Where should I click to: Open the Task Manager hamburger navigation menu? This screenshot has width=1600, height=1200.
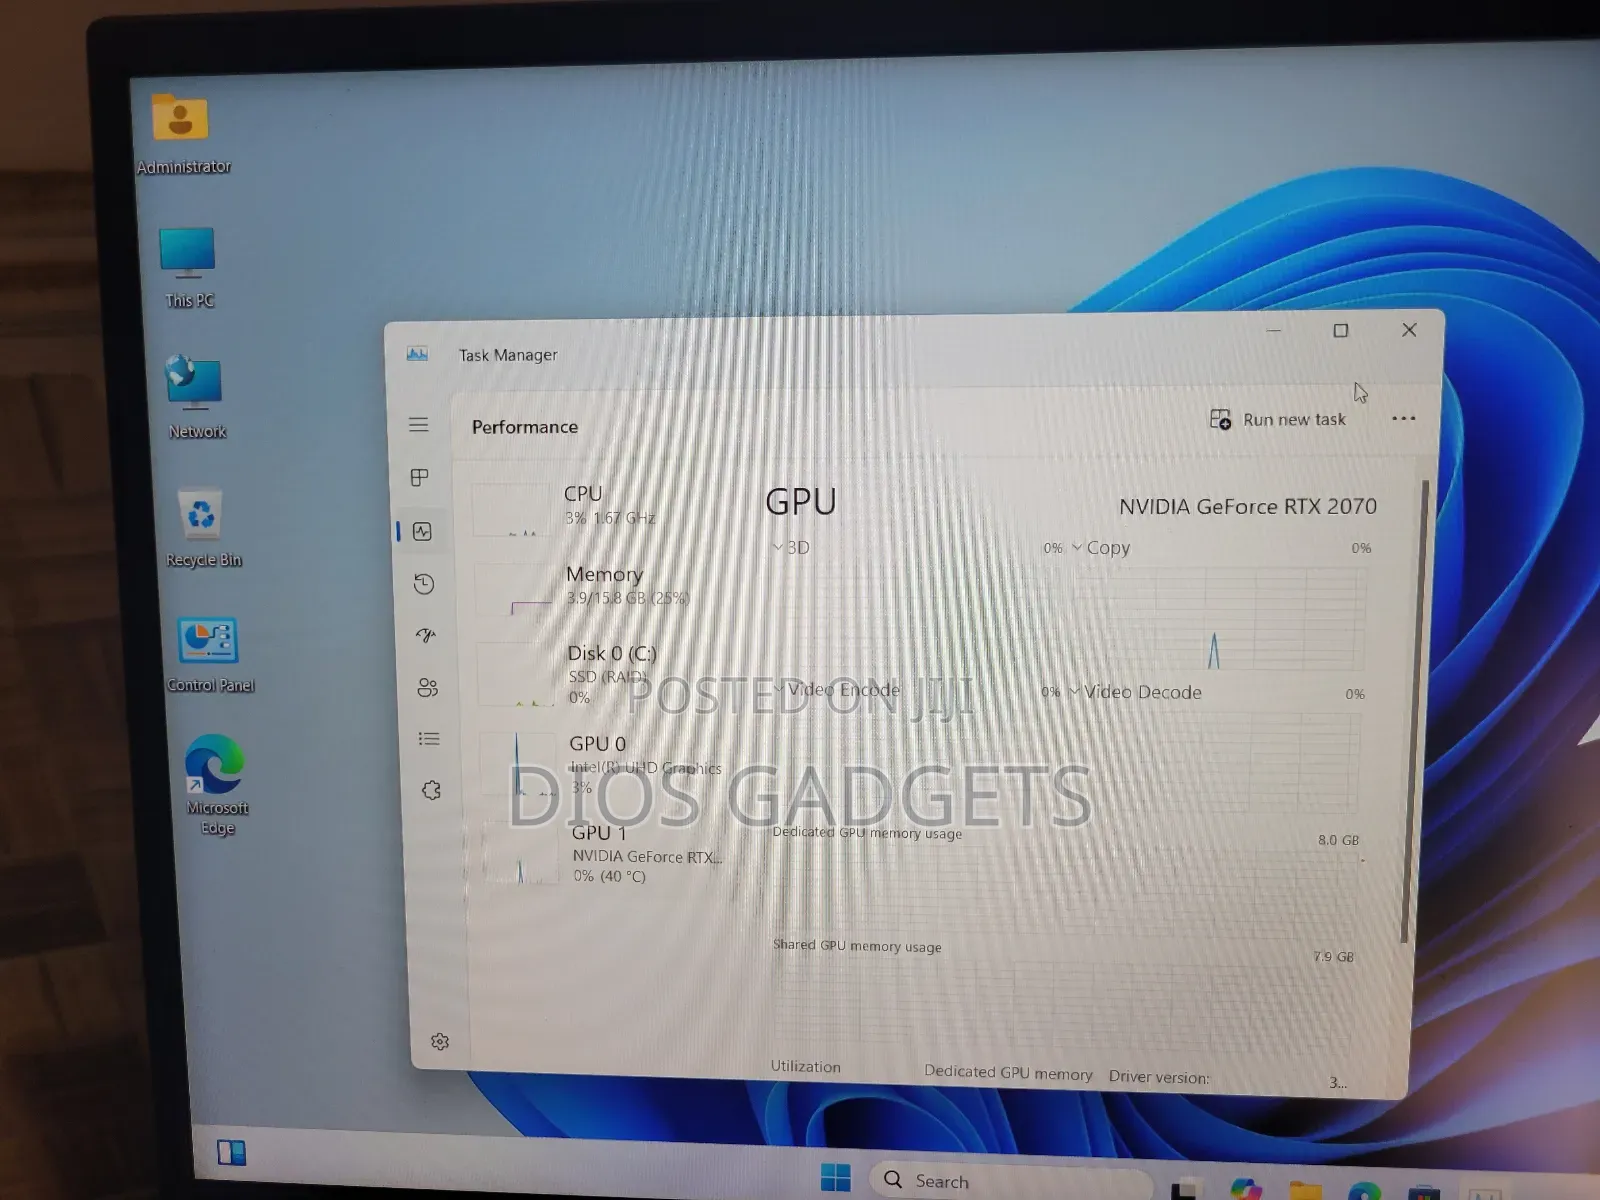coord(418,425)
